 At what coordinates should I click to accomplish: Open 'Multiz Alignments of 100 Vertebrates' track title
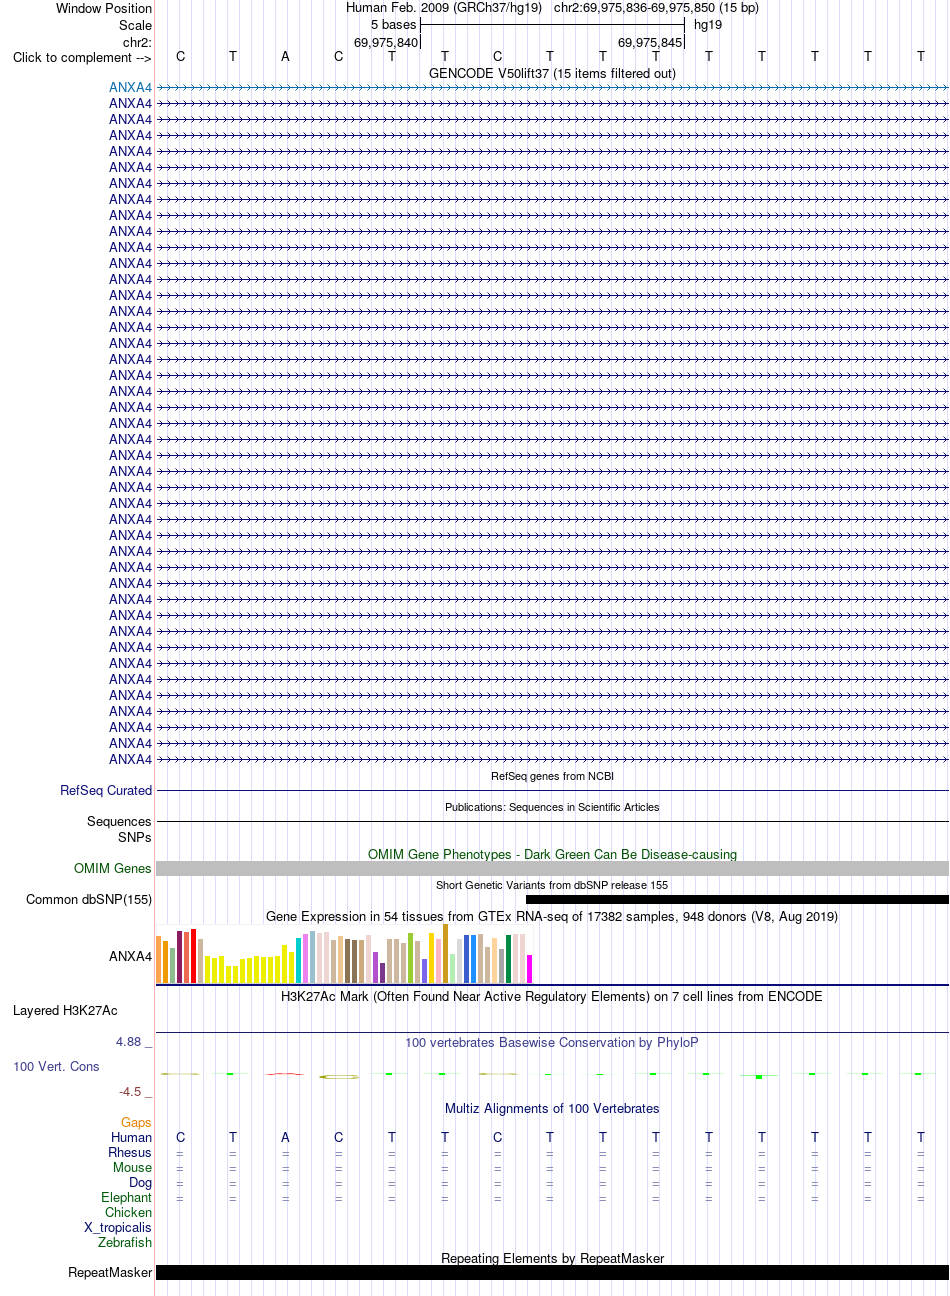[x=552, y=1108]
